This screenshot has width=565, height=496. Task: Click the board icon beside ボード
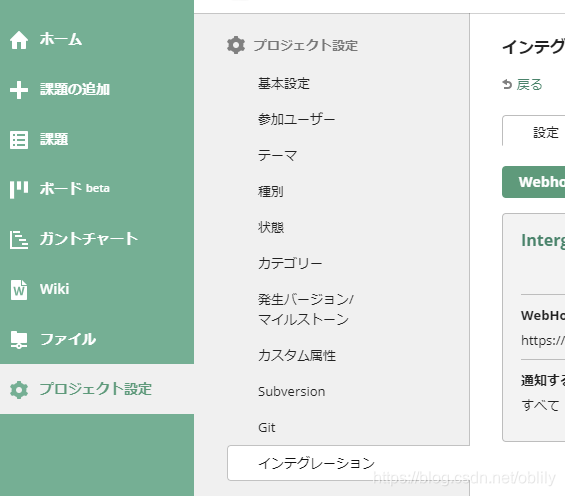(19, 189)
